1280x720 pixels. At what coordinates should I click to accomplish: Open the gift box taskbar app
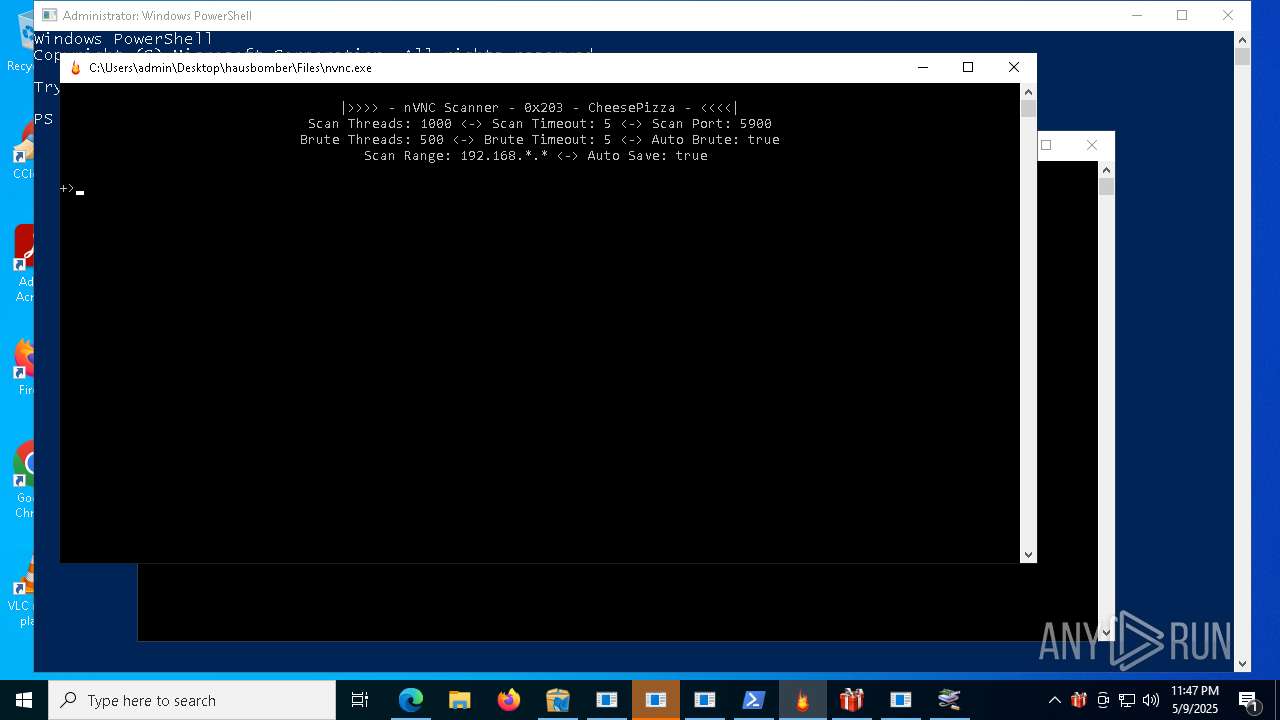(x=852, y=700)
